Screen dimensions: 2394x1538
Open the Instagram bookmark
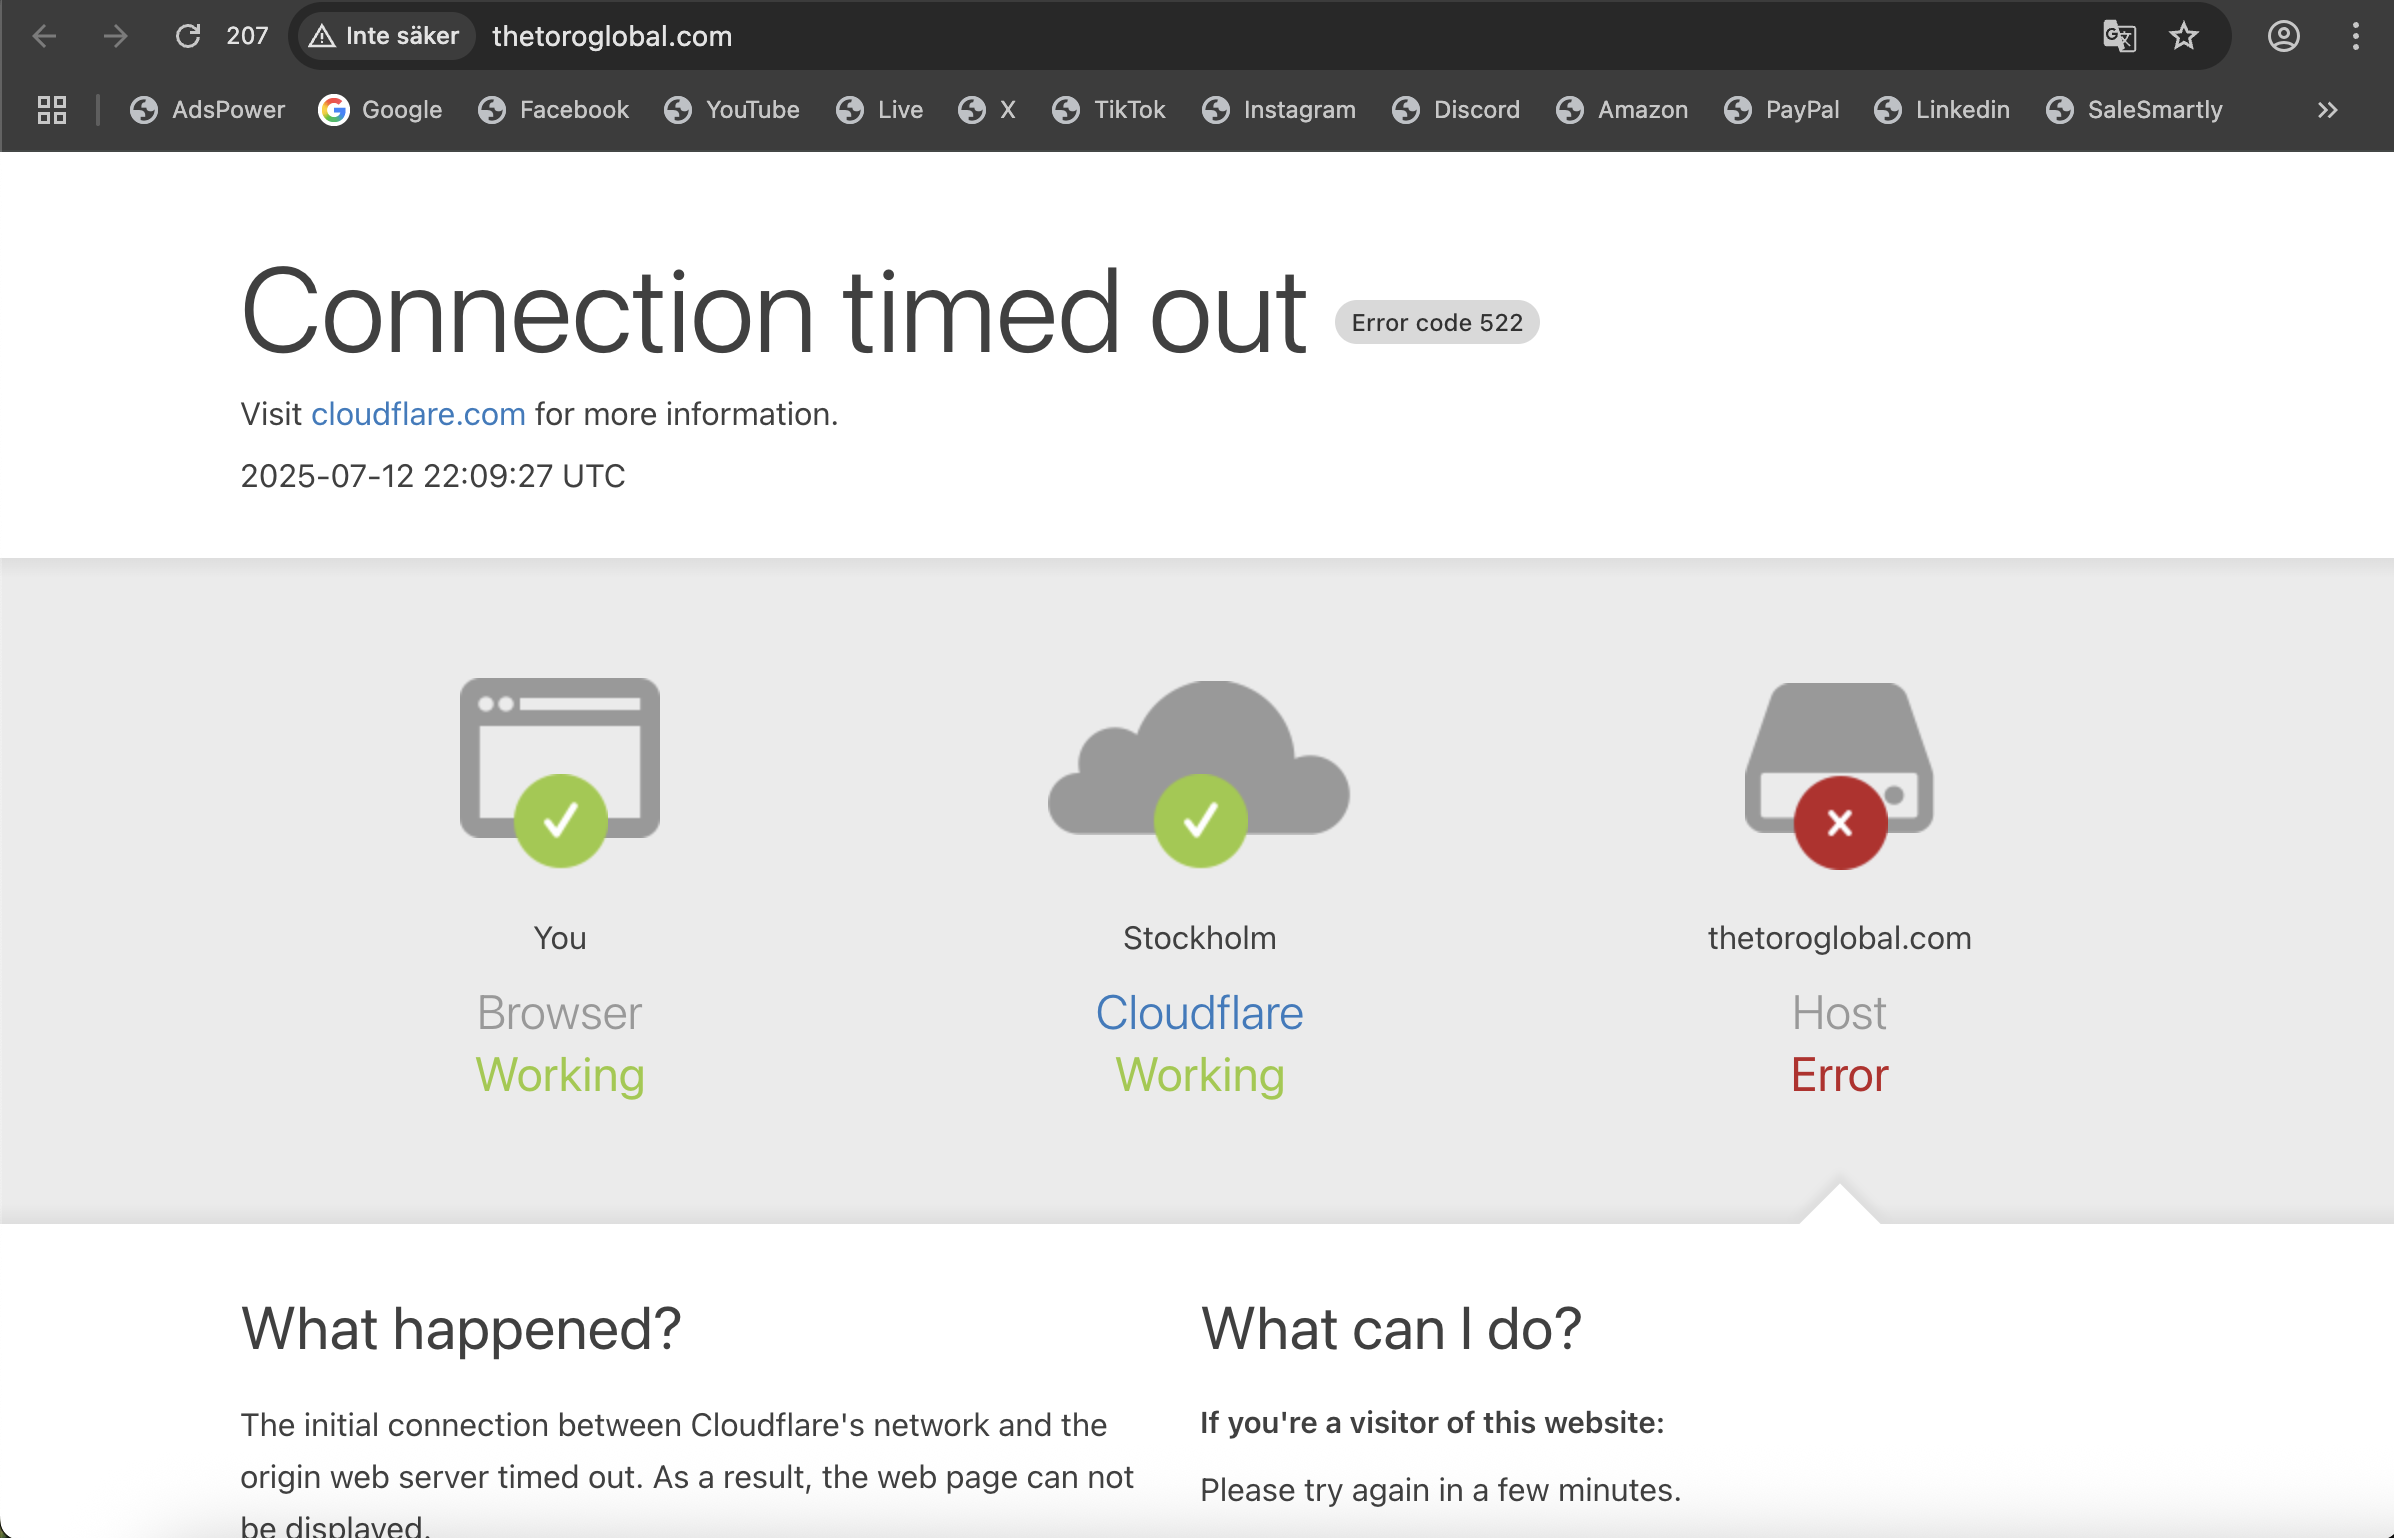(1279, 110)
